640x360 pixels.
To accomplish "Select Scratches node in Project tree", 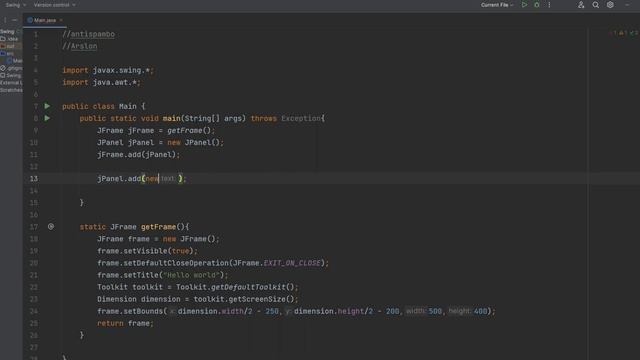I will [x=11, y=90].
